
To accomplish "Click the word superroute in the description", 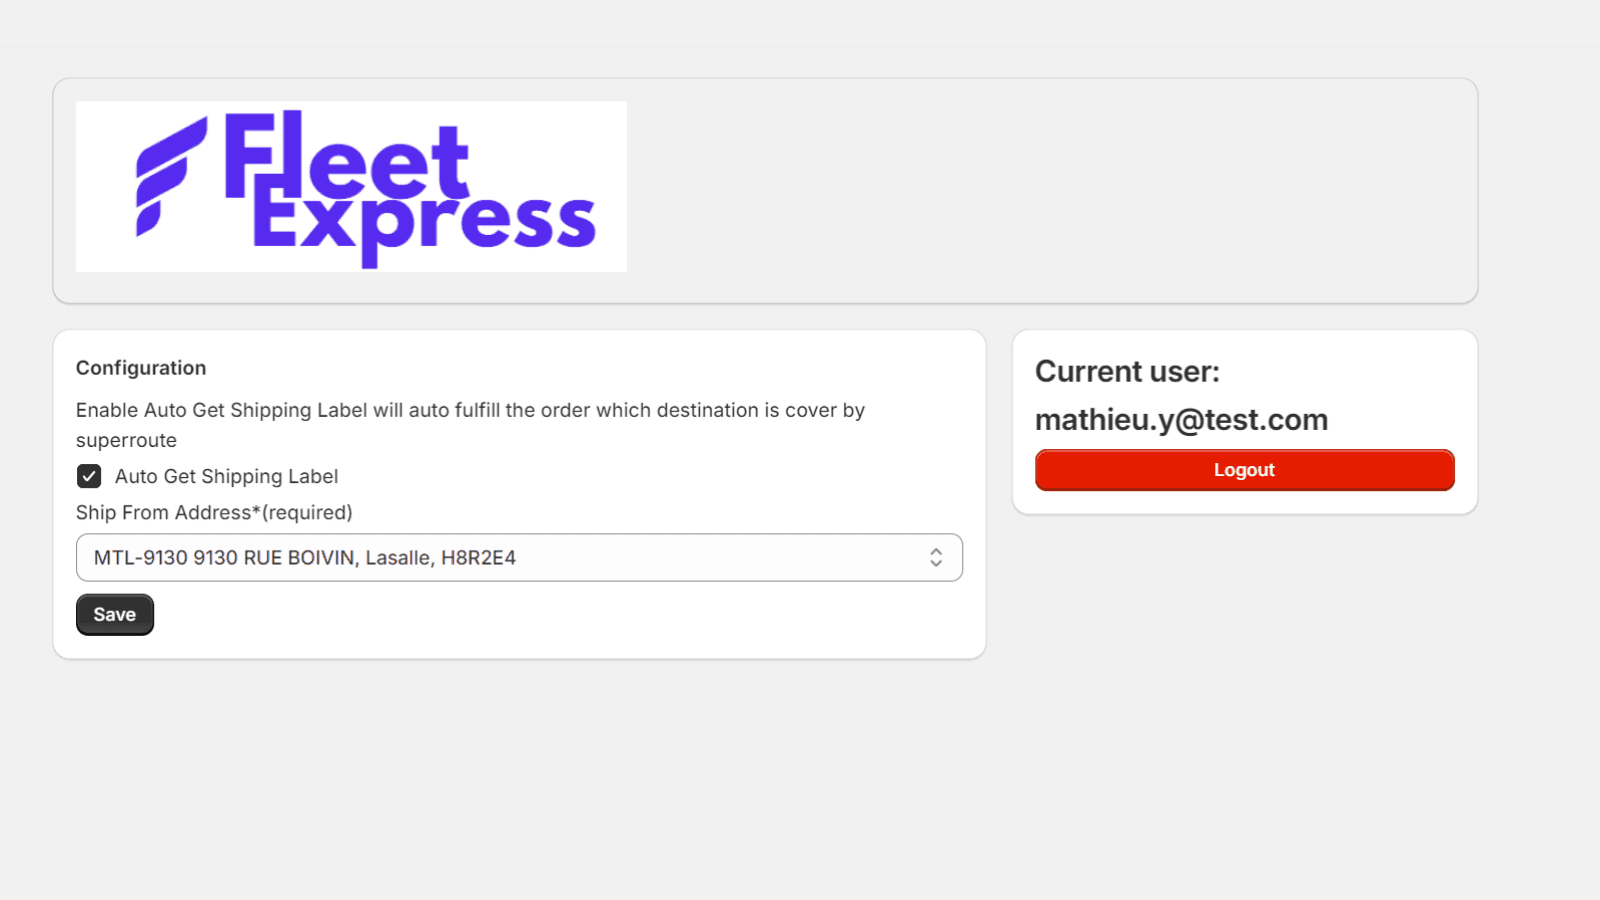I will pos(126,441).
